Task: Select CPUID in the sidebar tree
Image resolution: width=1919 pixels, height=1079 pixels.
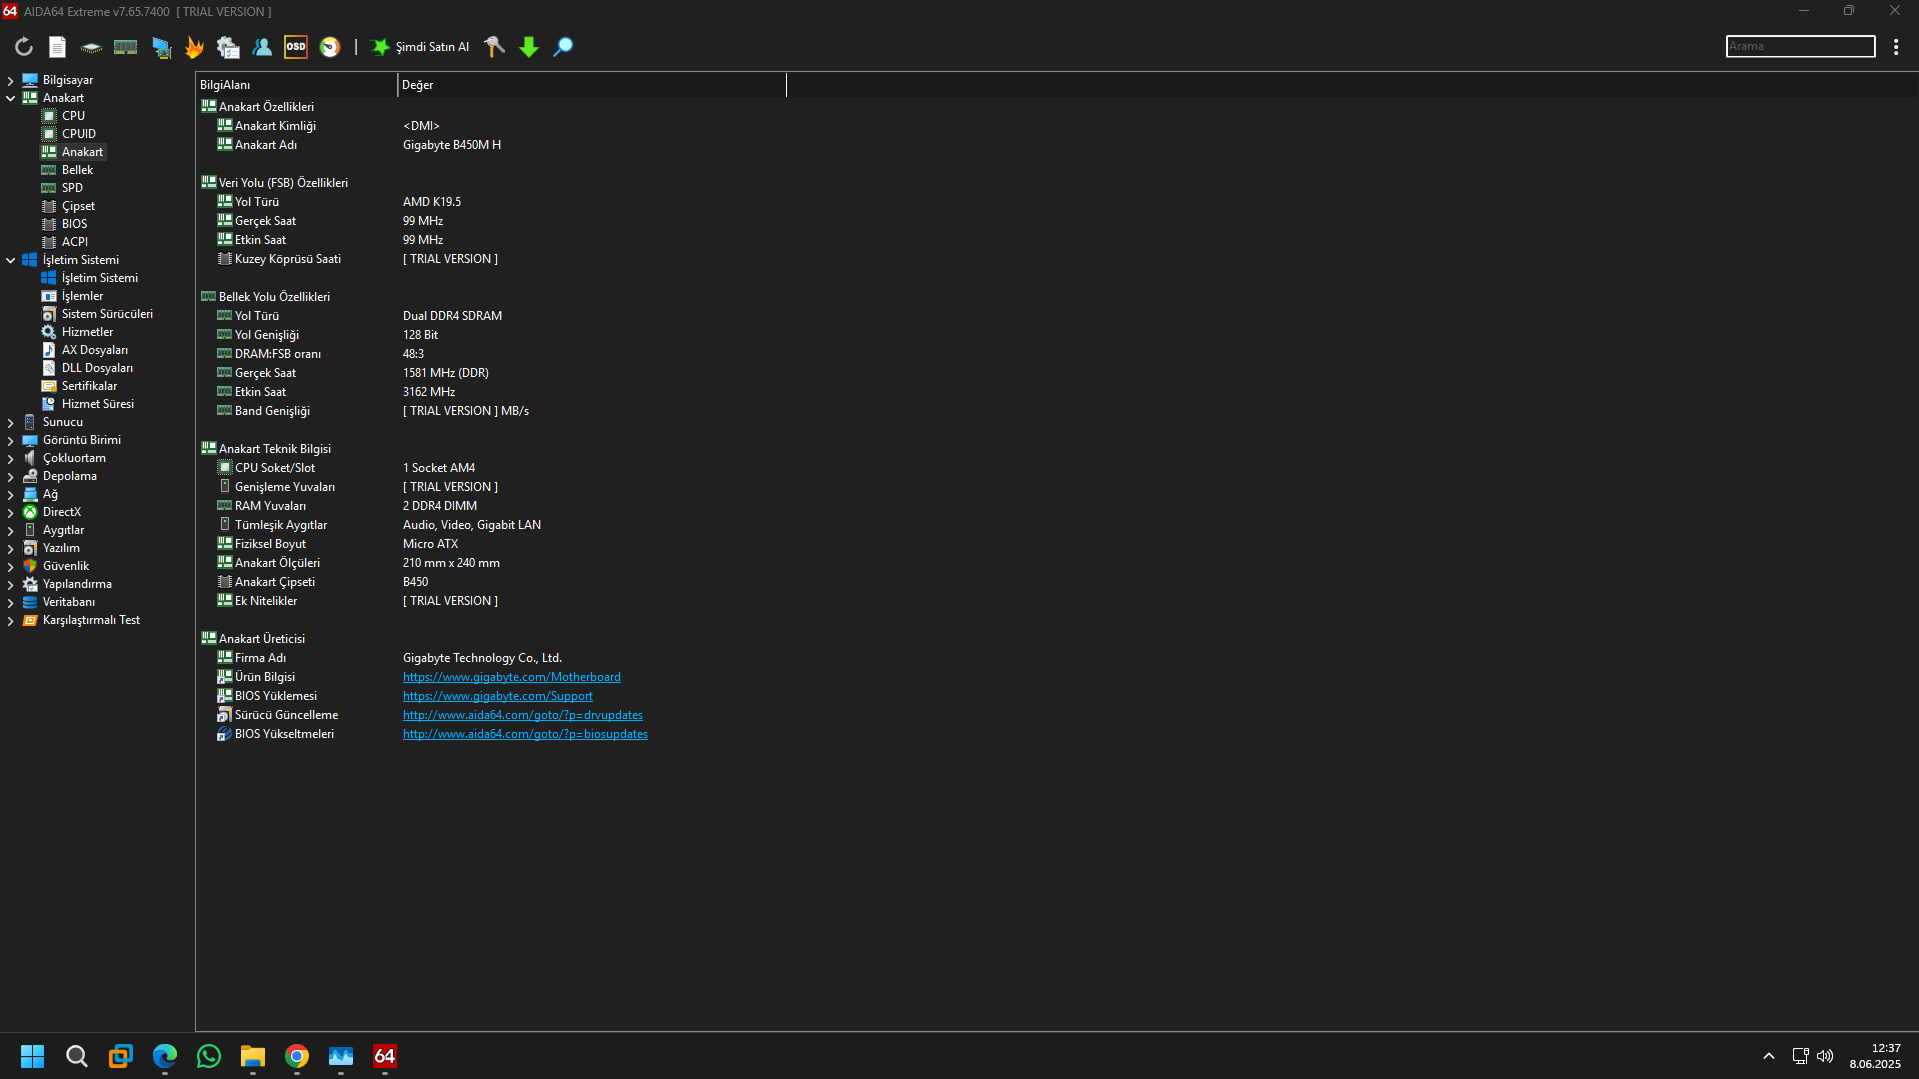Action: coord(78,134)
